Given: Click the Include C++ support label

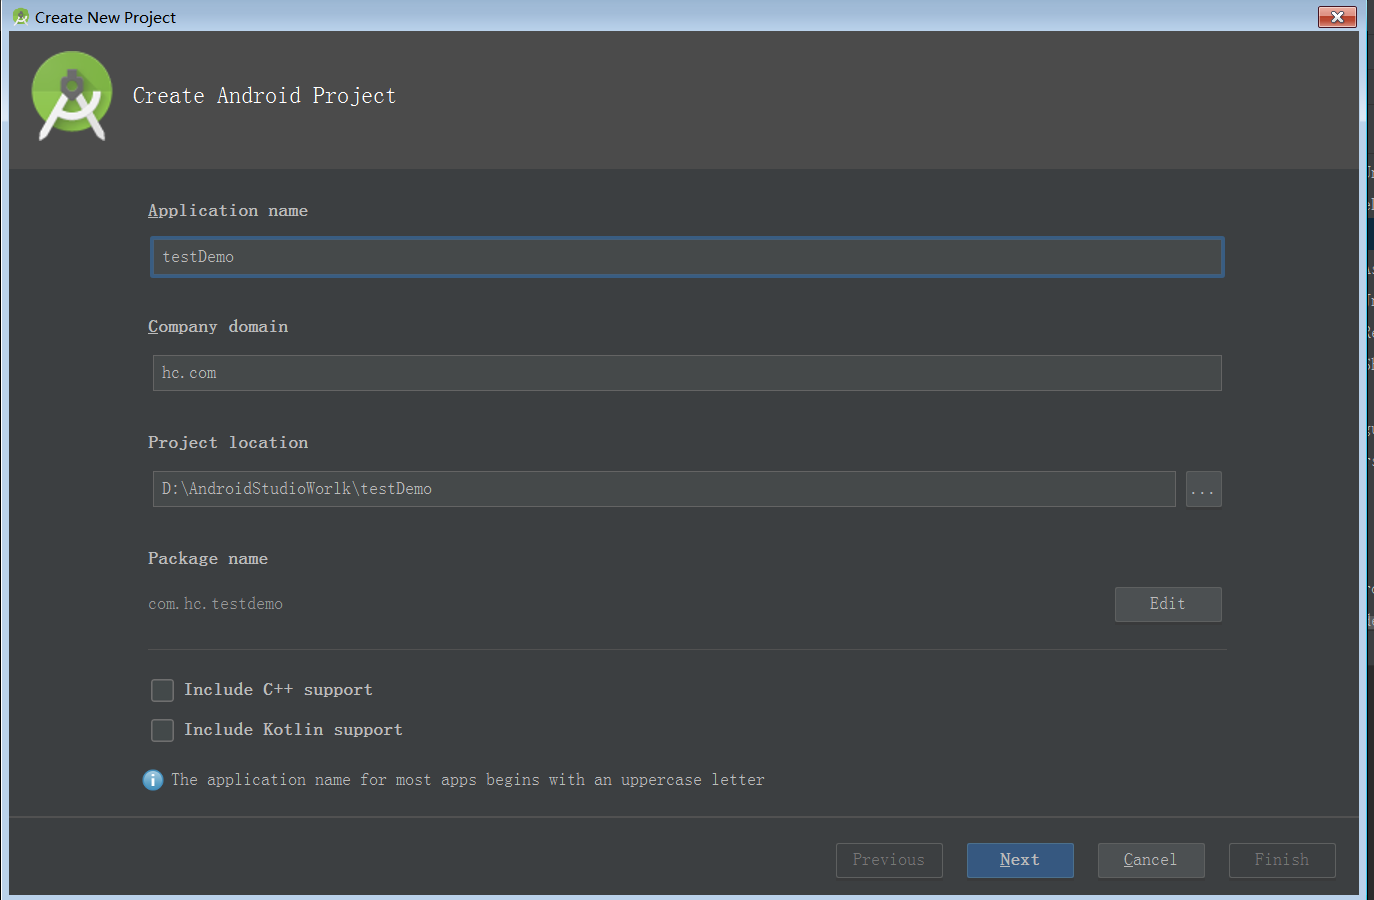Looking at the screenshot, I should coord(278,690).
